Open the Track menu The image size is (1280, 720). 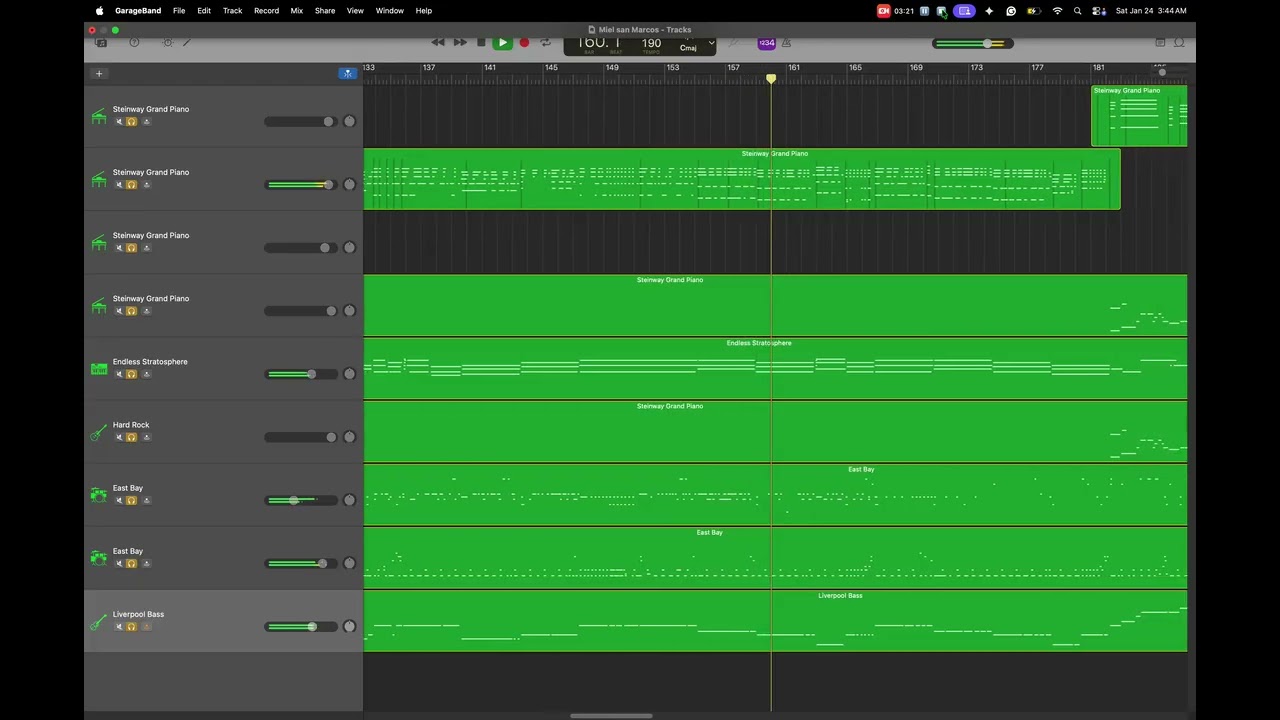click(233, 11)
